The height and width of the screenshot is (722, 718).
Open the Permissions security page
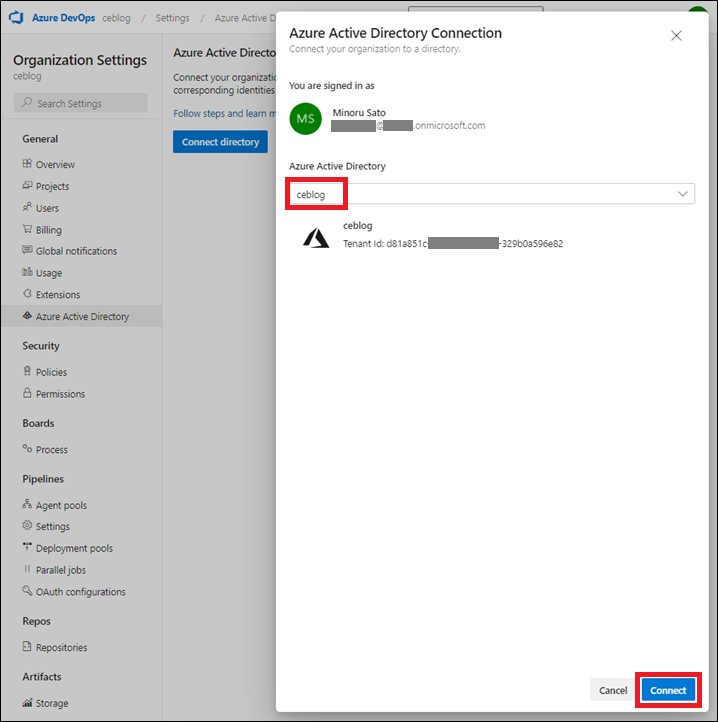point(60,394)
